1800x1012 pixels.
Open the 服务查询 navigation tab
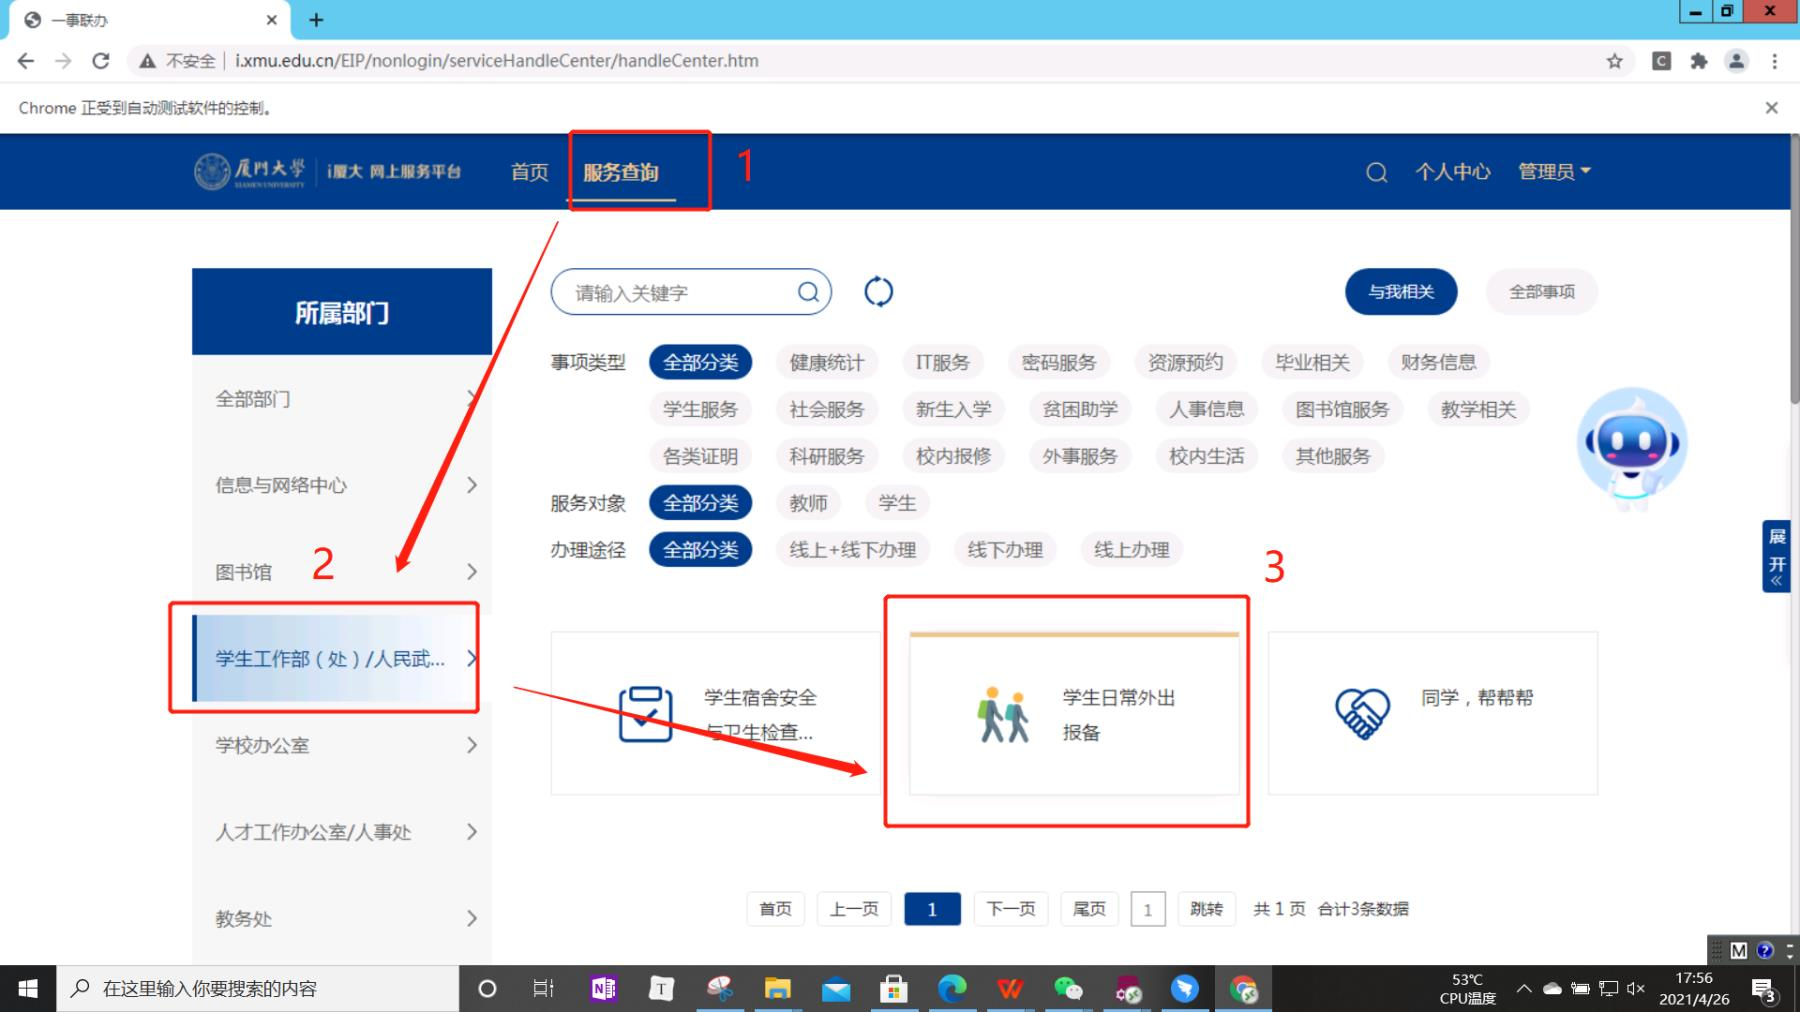click(621, 172)
